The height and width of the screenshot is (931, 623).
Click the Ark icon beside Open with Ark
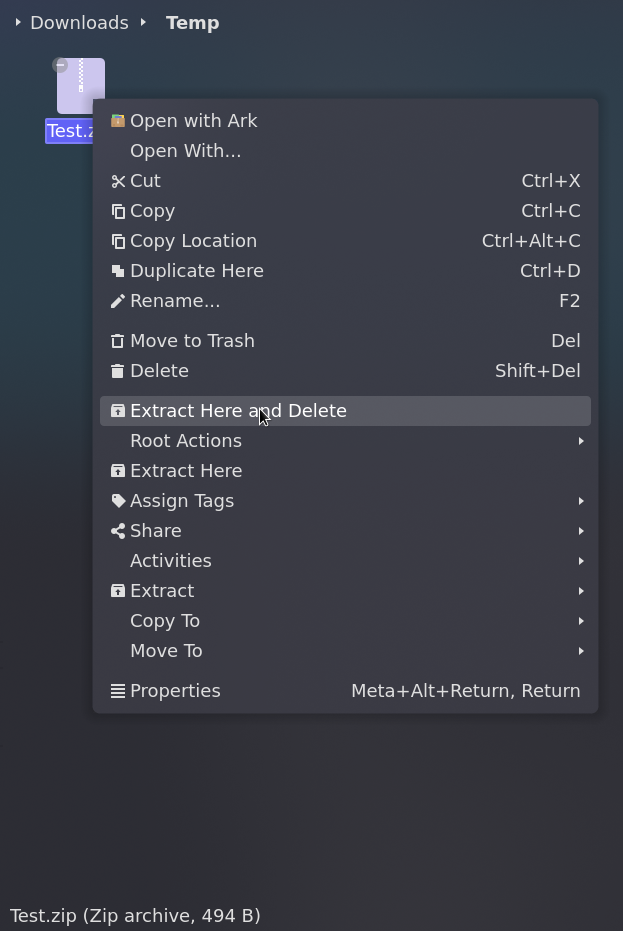tap(118, 121)
